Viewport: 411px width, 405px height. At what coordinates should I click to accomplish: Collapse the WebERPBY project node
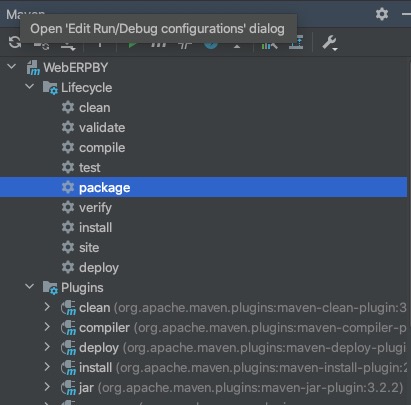[12, 67]
